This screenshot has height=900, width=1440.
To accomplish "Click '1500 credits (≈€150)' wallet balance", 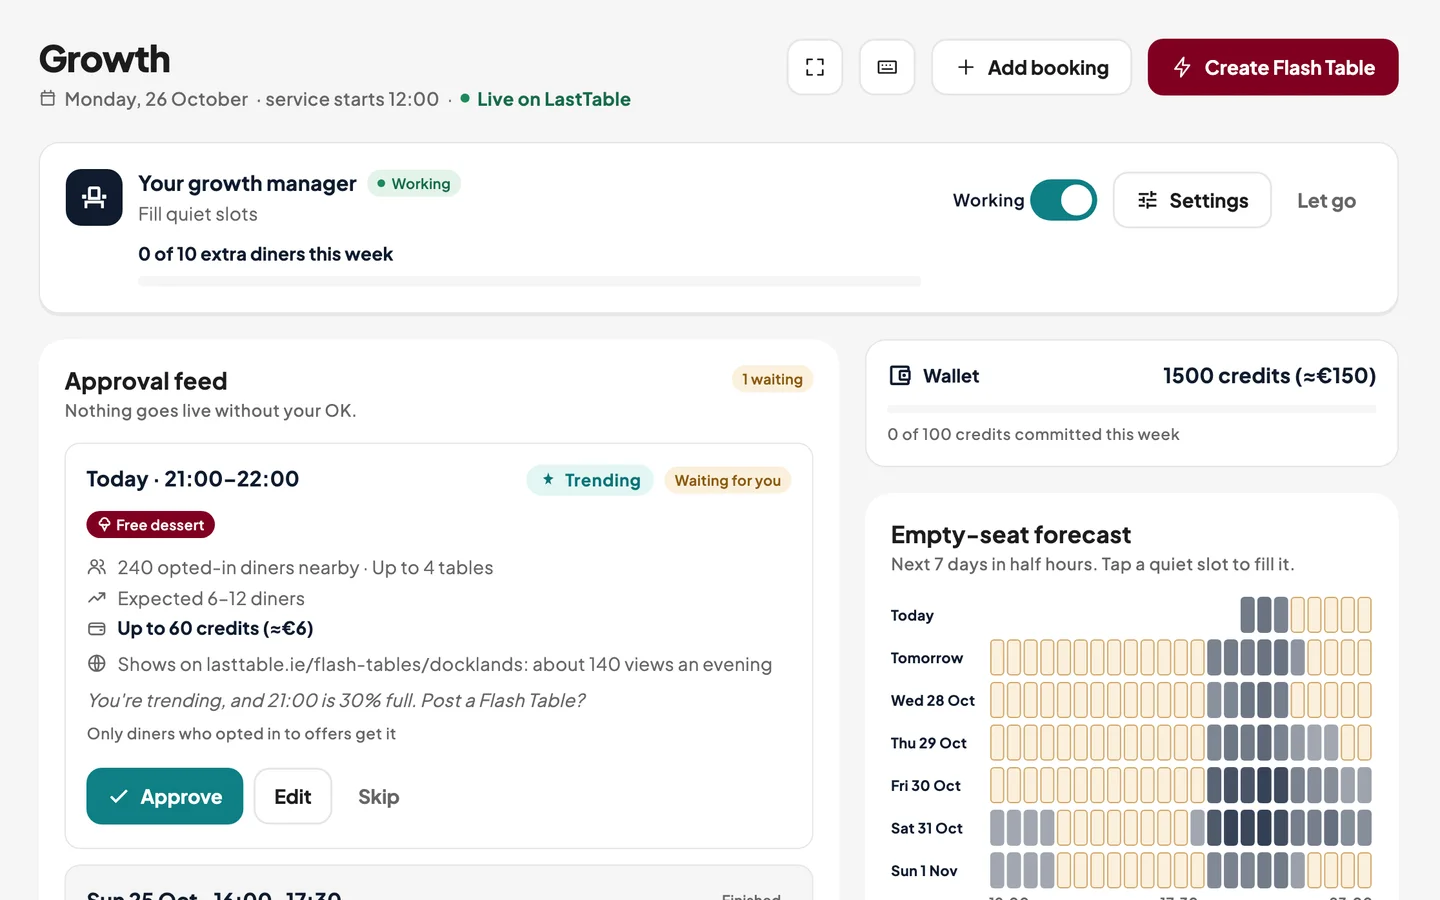I will [1269, 376].
